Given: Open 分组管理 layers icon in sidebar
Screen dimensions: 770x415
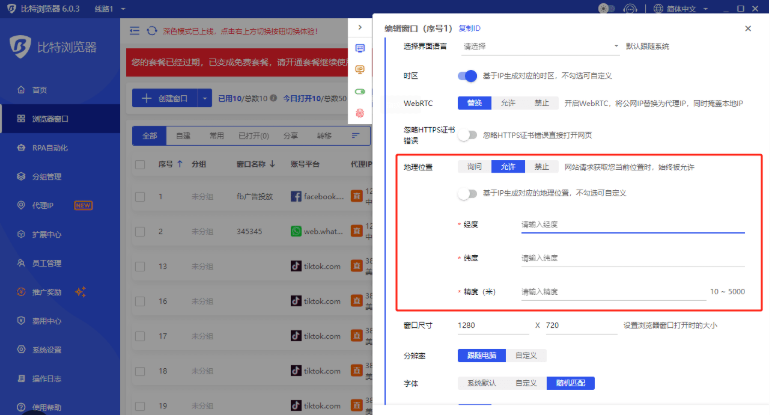Looking at the screenshot, I should 21,176.
